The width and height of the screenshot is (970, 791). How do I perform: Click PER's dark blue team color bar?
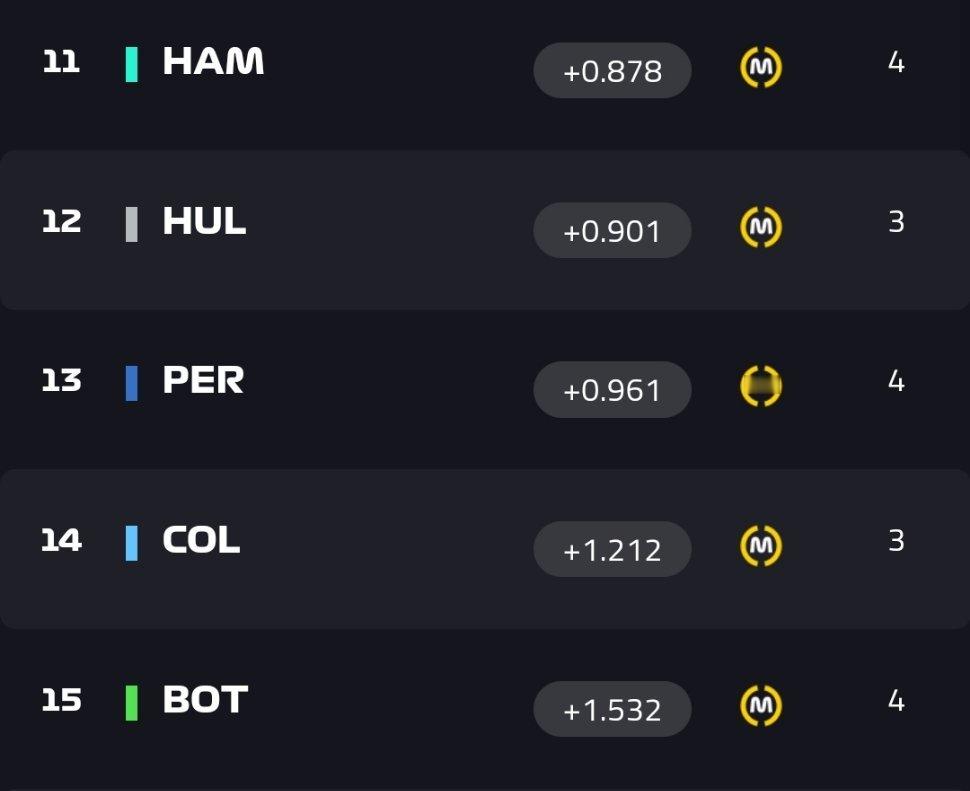(x=131, y=383)
